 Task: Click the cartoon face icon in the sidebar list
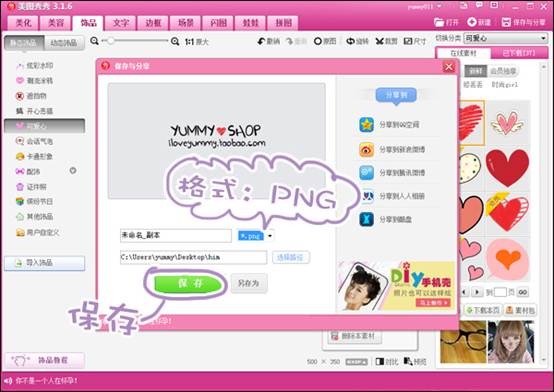20,156
